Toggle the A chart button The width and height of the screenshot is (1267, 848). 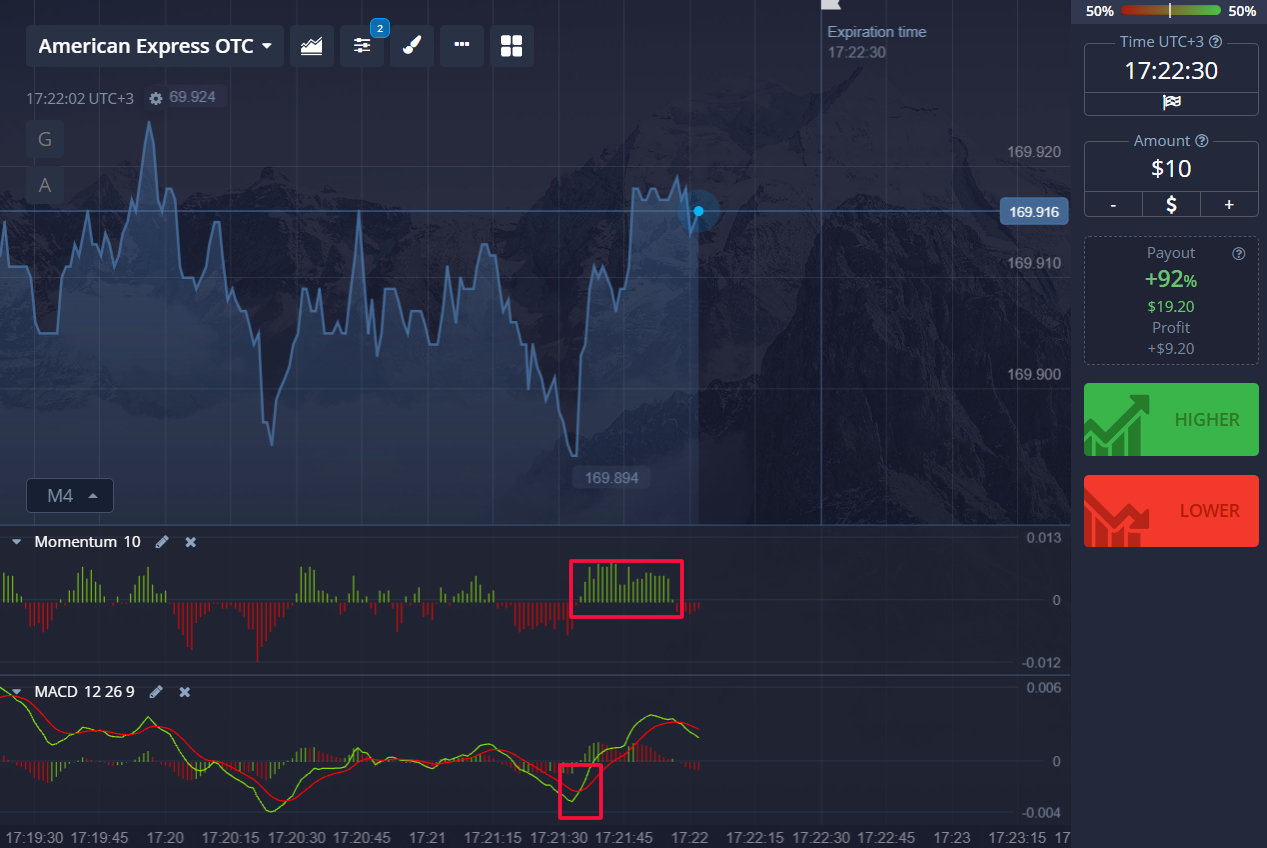pos(45,185)
